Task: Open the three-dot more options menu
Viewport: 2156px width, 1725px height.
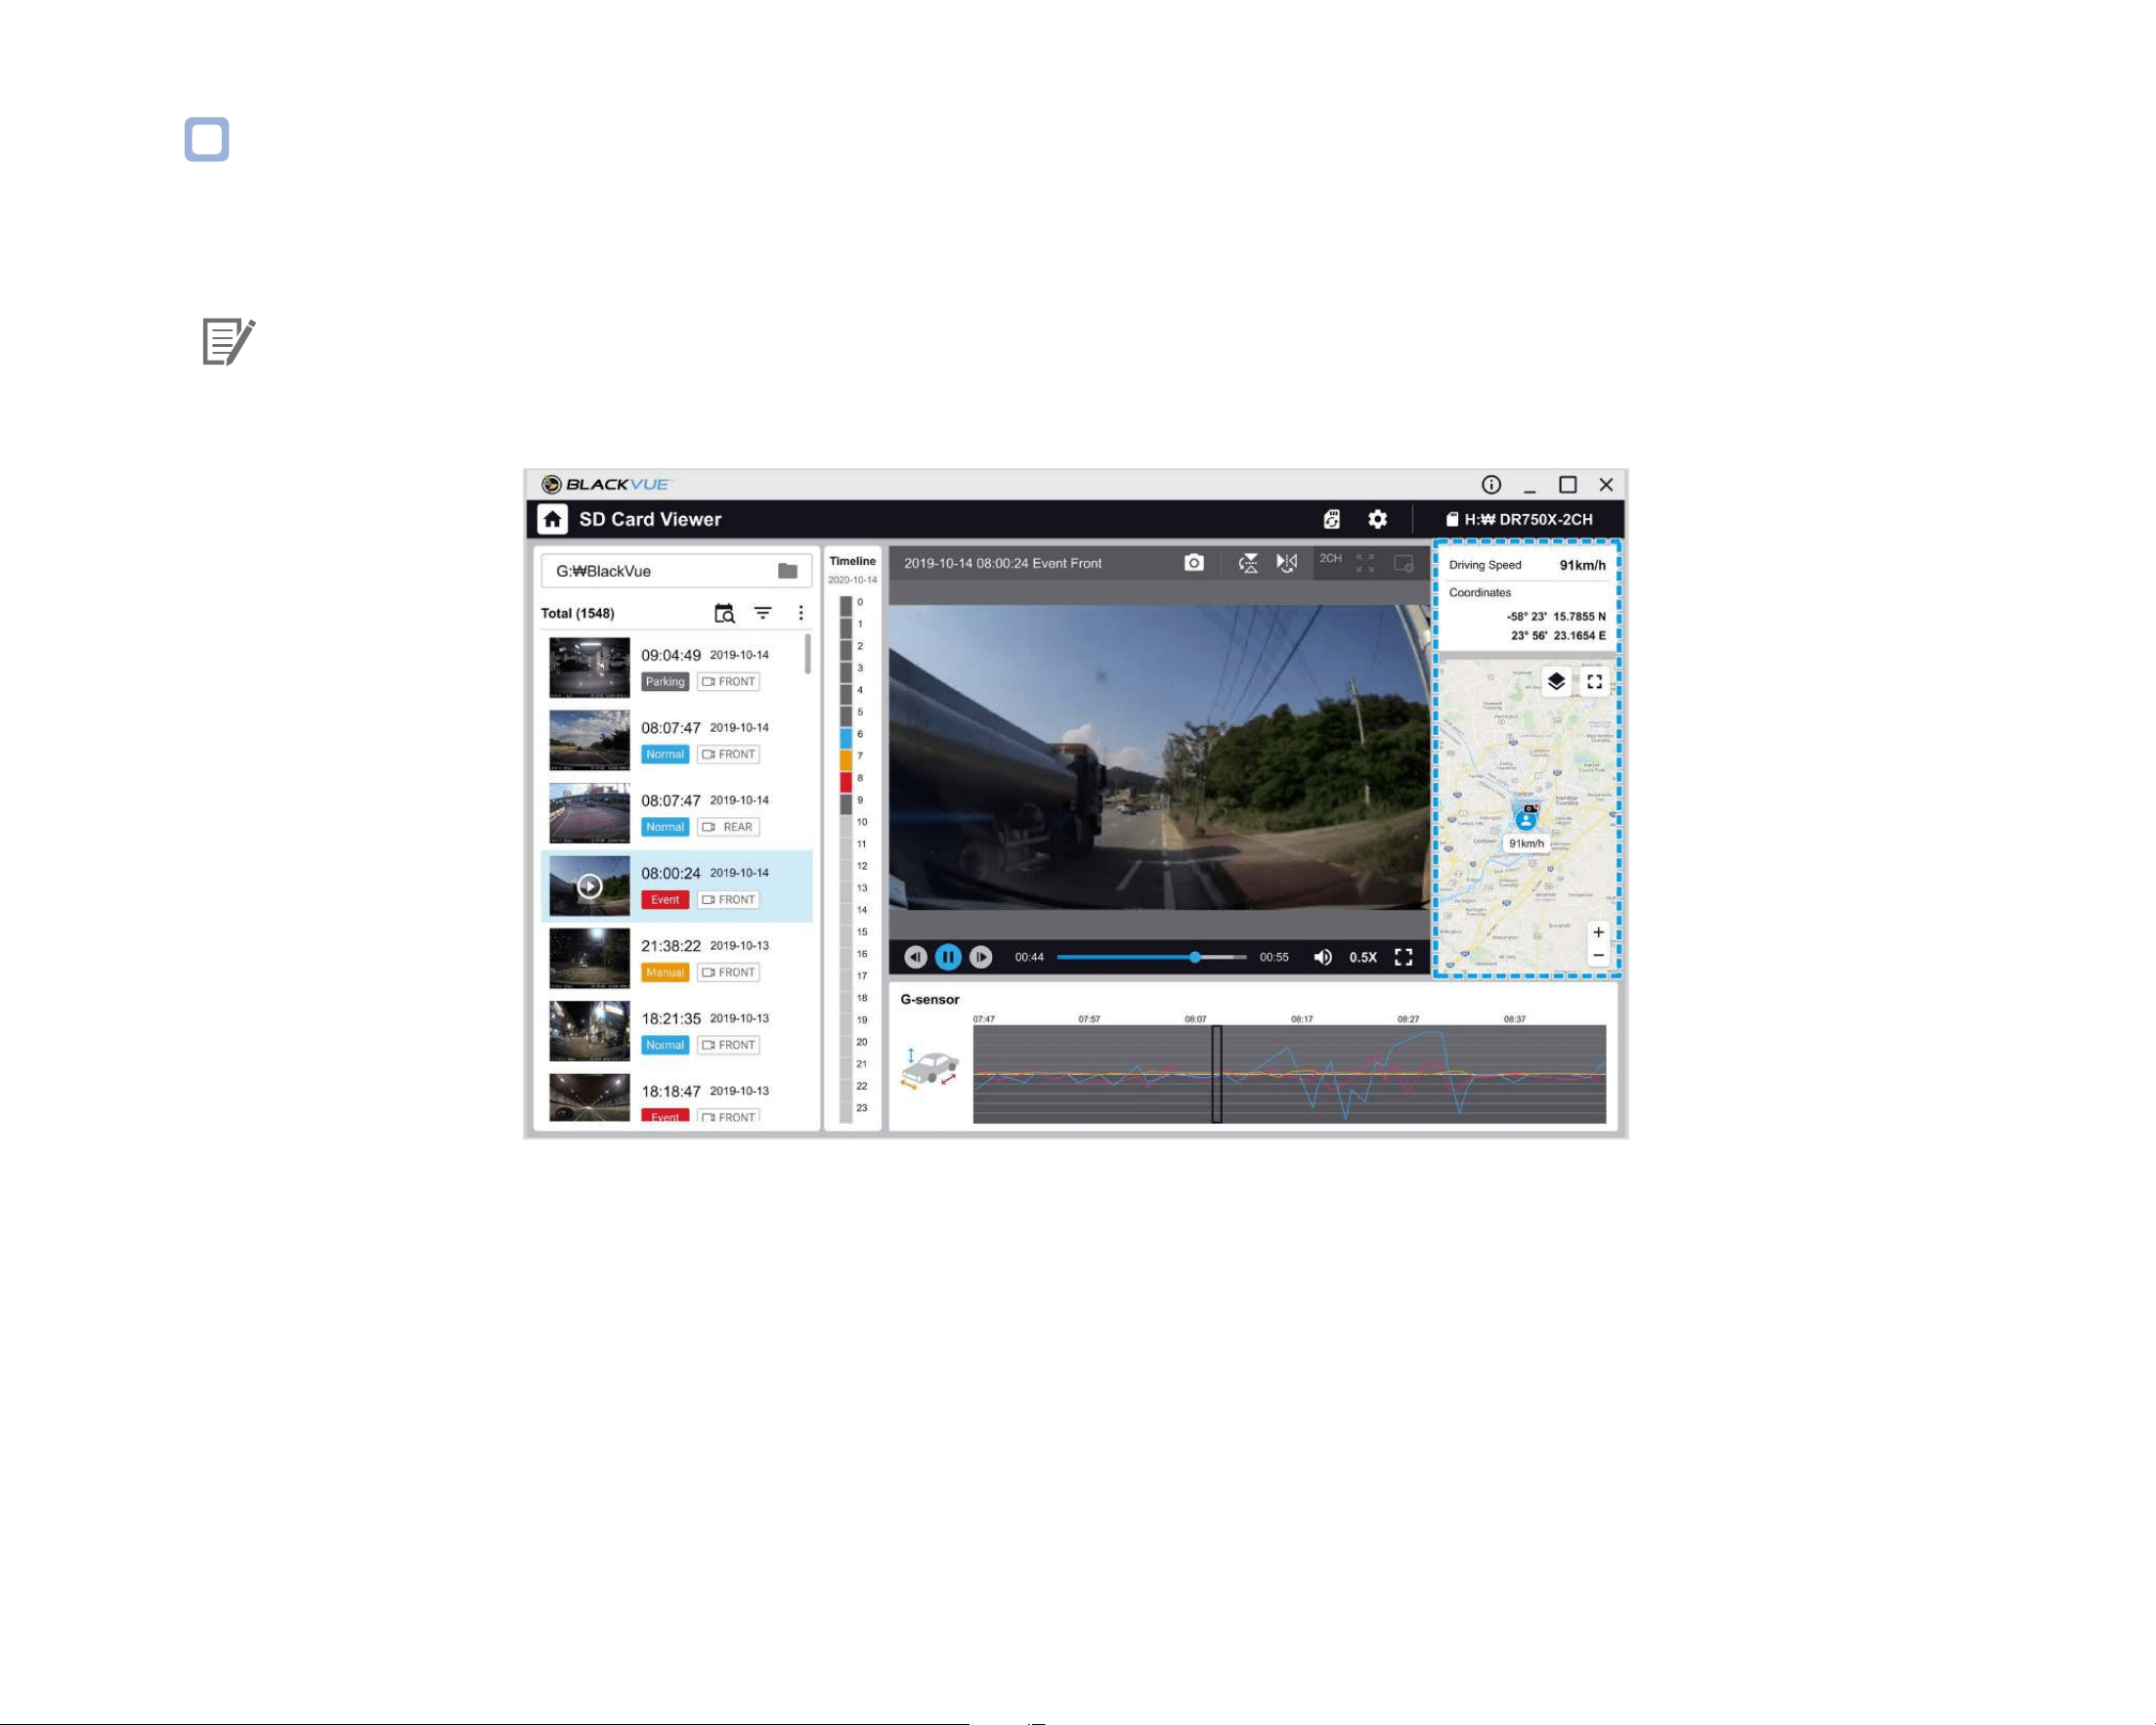Action: [801, 613]
